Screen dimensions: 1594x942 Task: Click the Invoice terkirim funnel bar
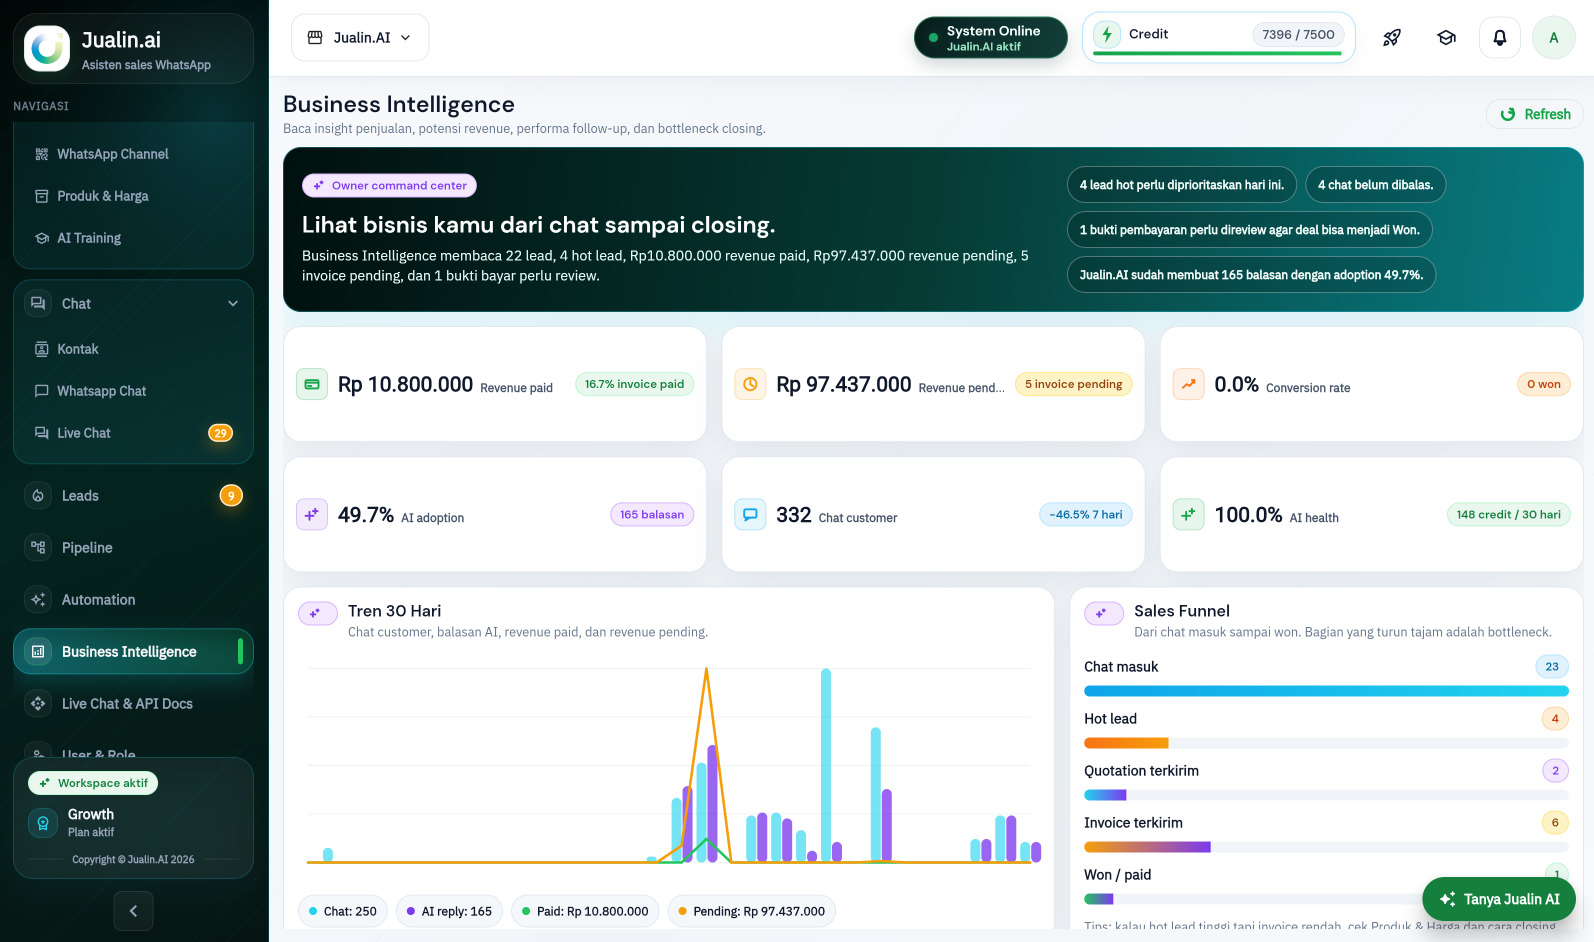click(1326, 847)
